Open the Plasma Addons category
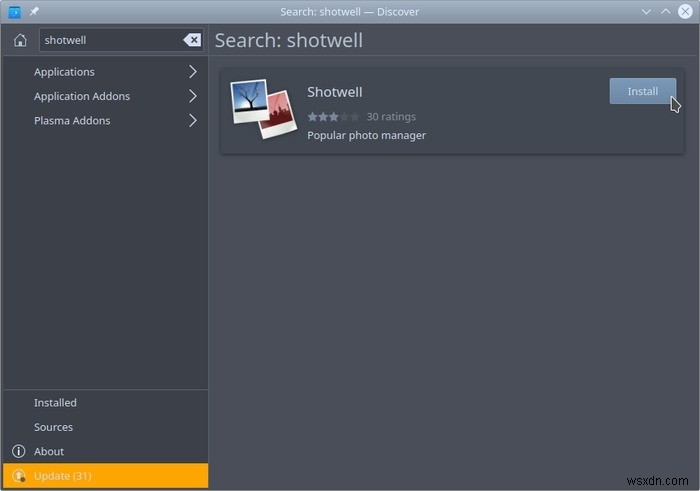 point(105,121)
